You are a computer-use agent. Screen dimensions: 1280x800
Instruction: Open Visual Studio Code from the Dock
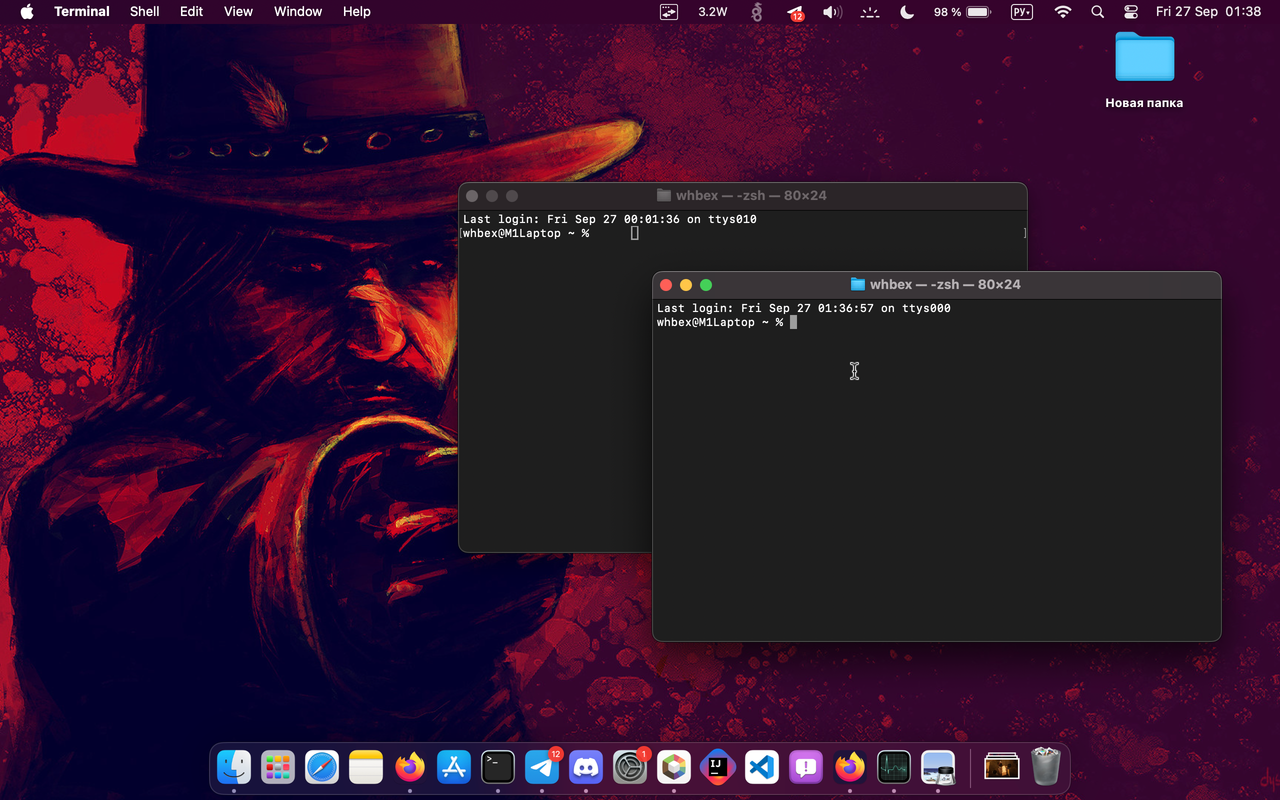pos(762,768)
